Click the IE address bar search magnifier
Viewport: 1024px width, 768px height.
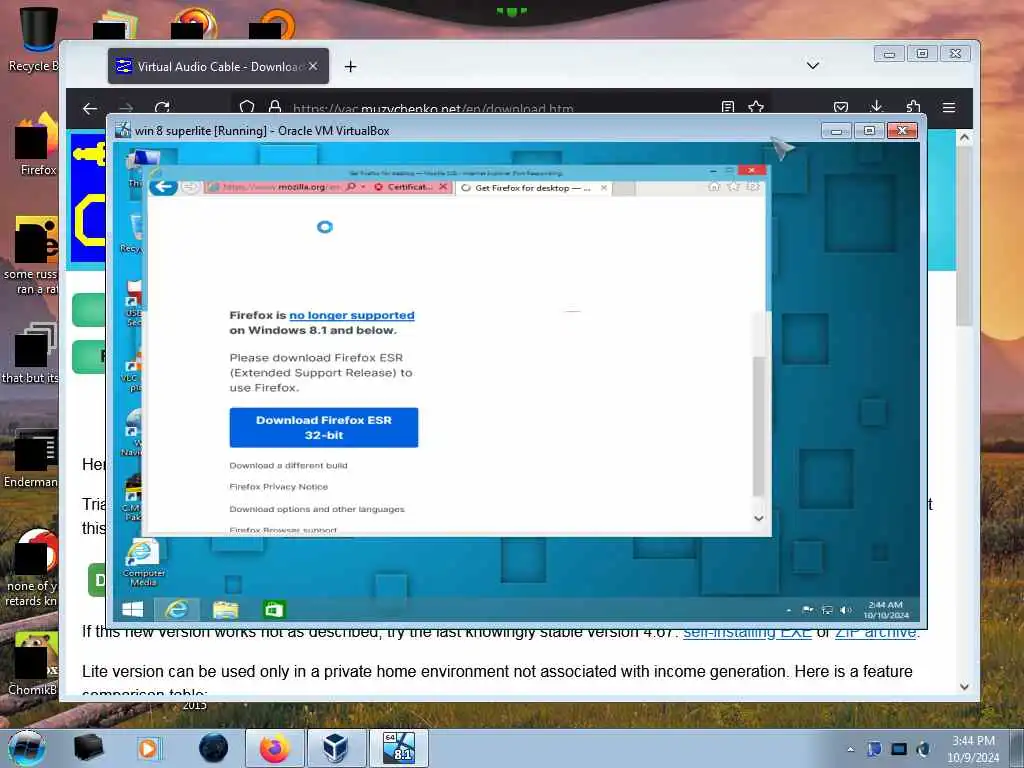[x=351, y=187]
